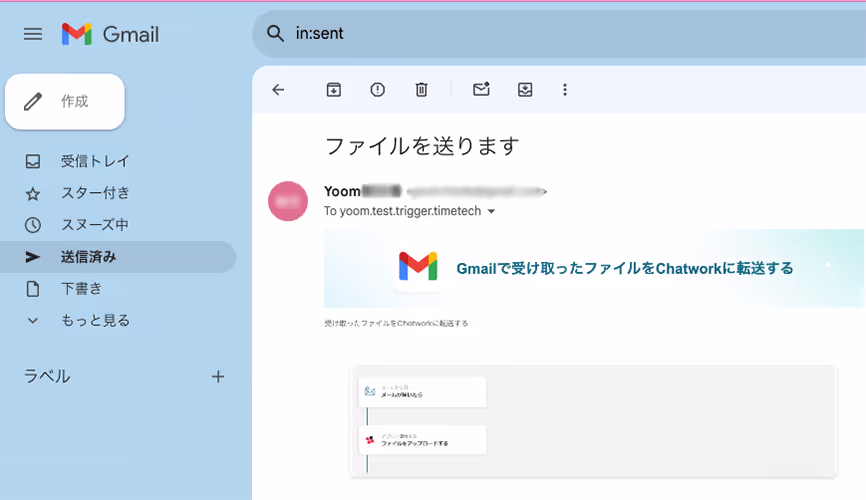Click the clock icon beside スヌーズ中
This screenshot has height=500, width=866.
point(33,225)
